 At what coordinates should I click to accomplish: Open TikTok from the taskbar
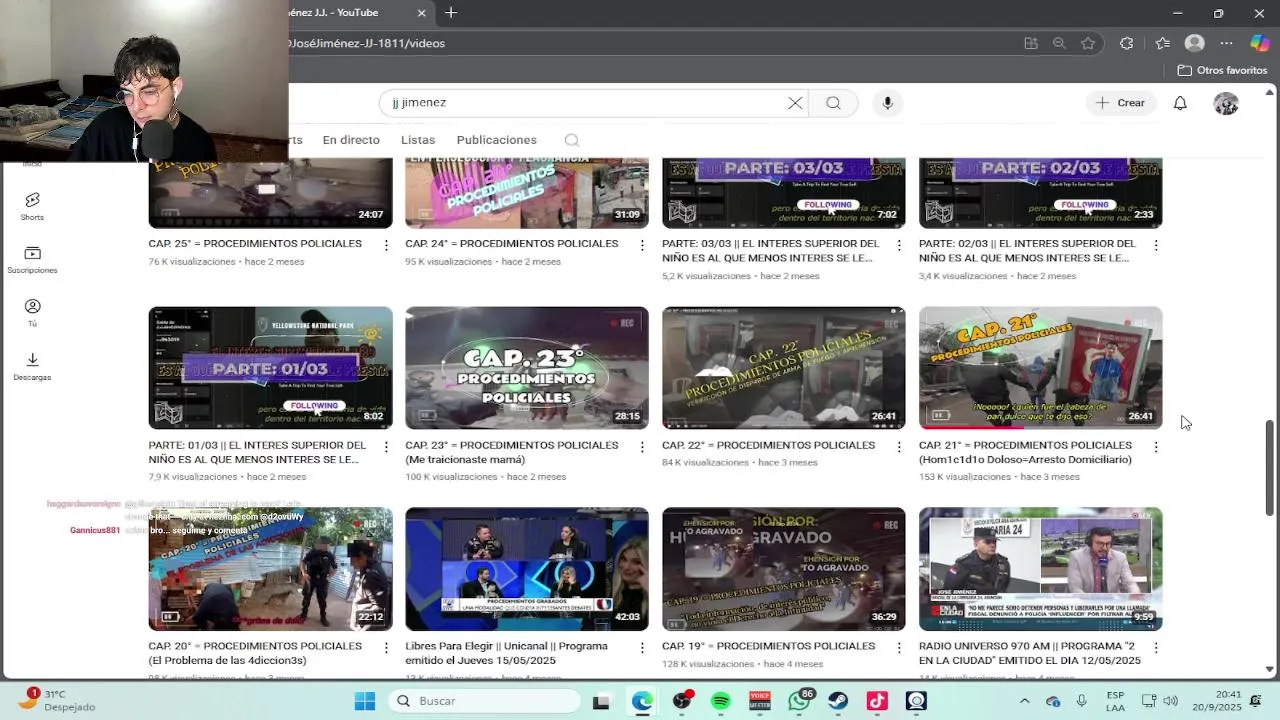[877, 701]
